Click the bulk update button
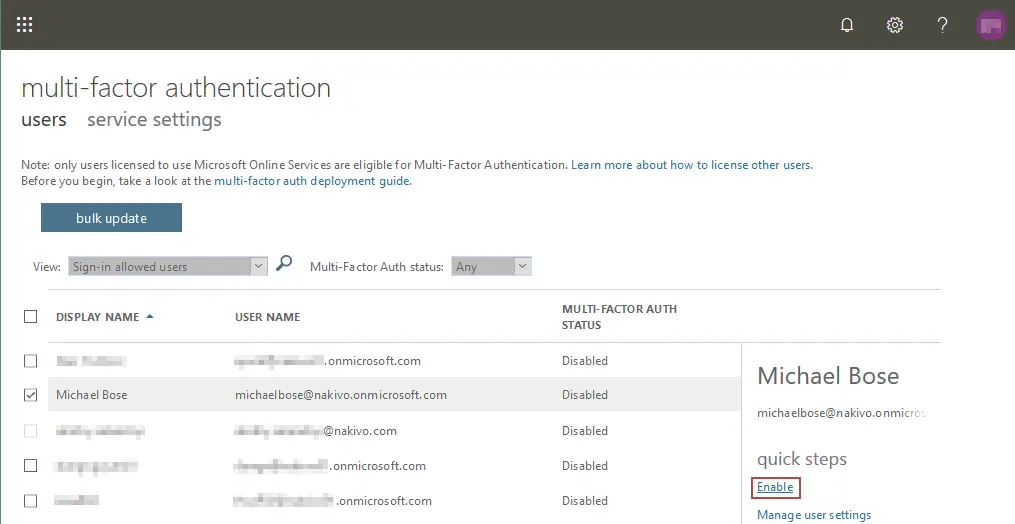Image resolution: width=1015 pixels, height=524 pixels. 111,218
